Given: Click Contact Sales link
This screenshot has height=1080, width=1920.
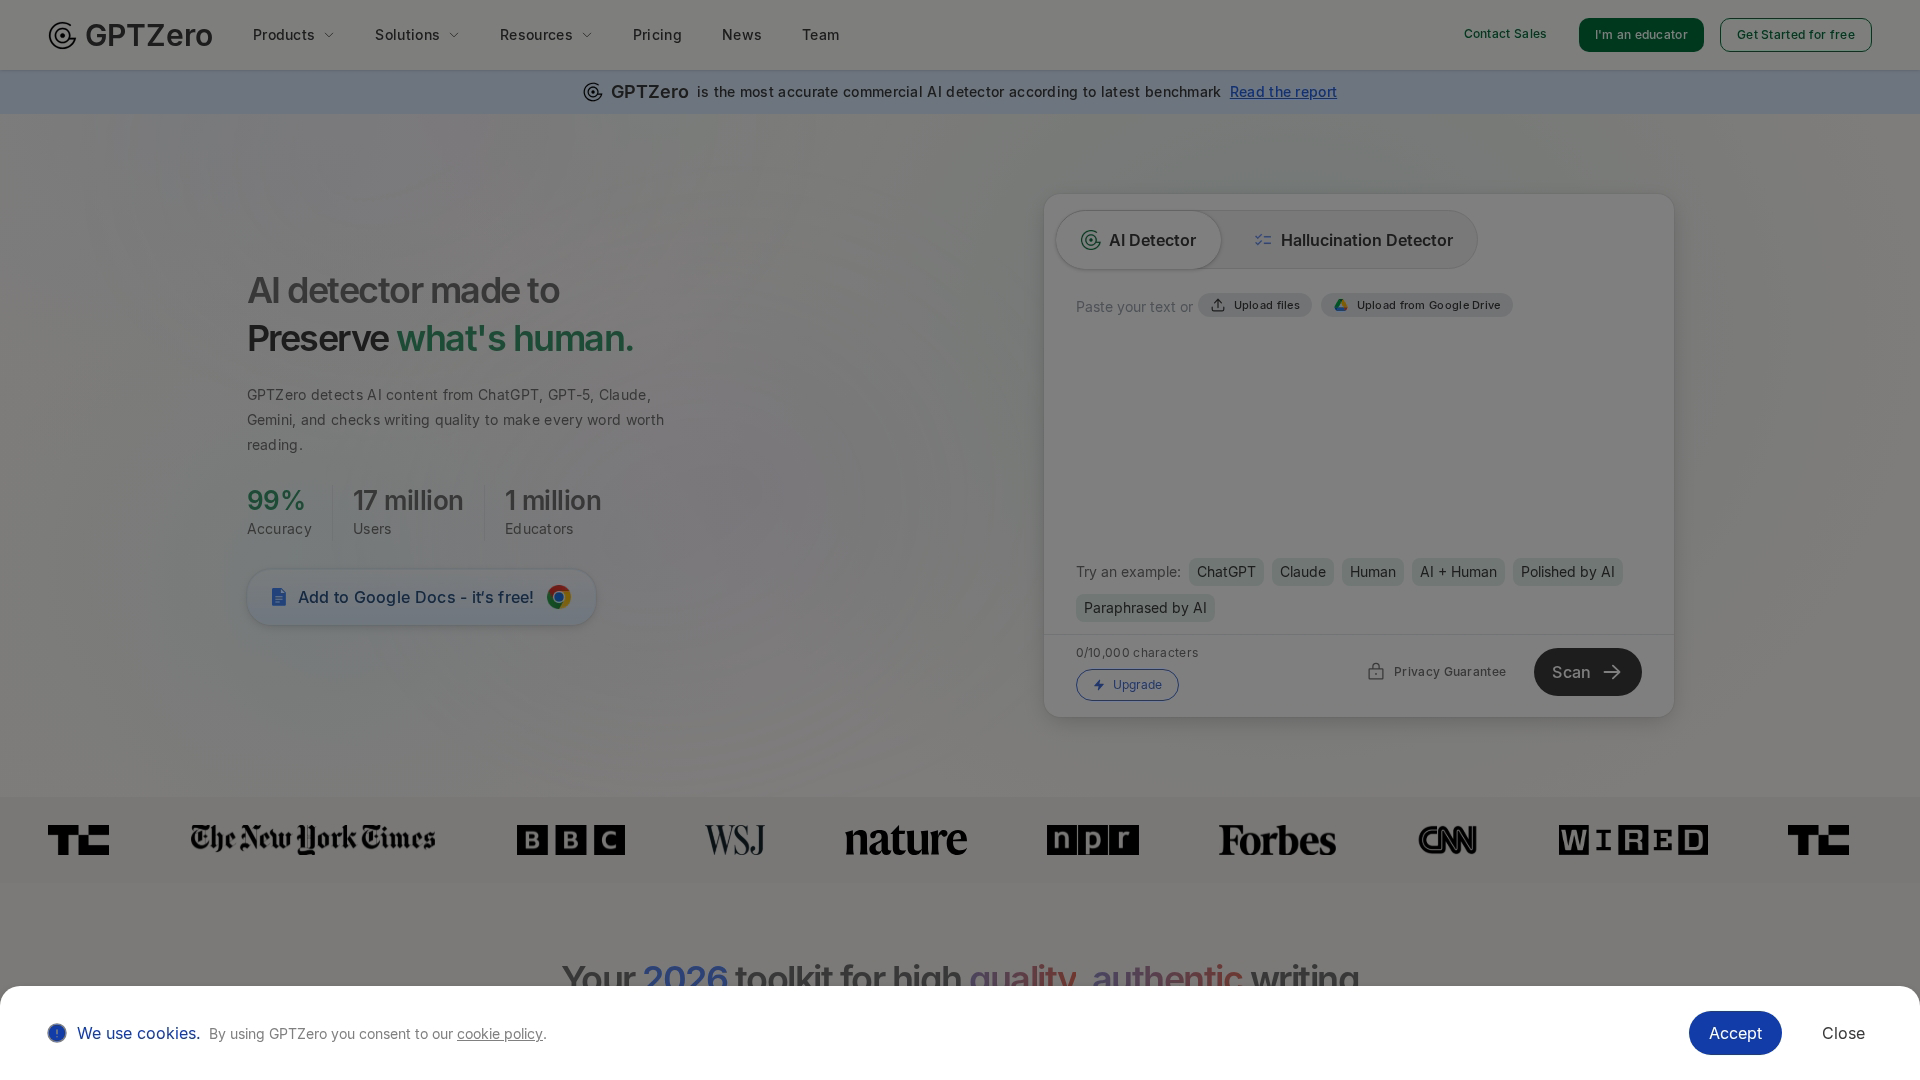Looking at the screenshot, I should tap(1505, 34).
